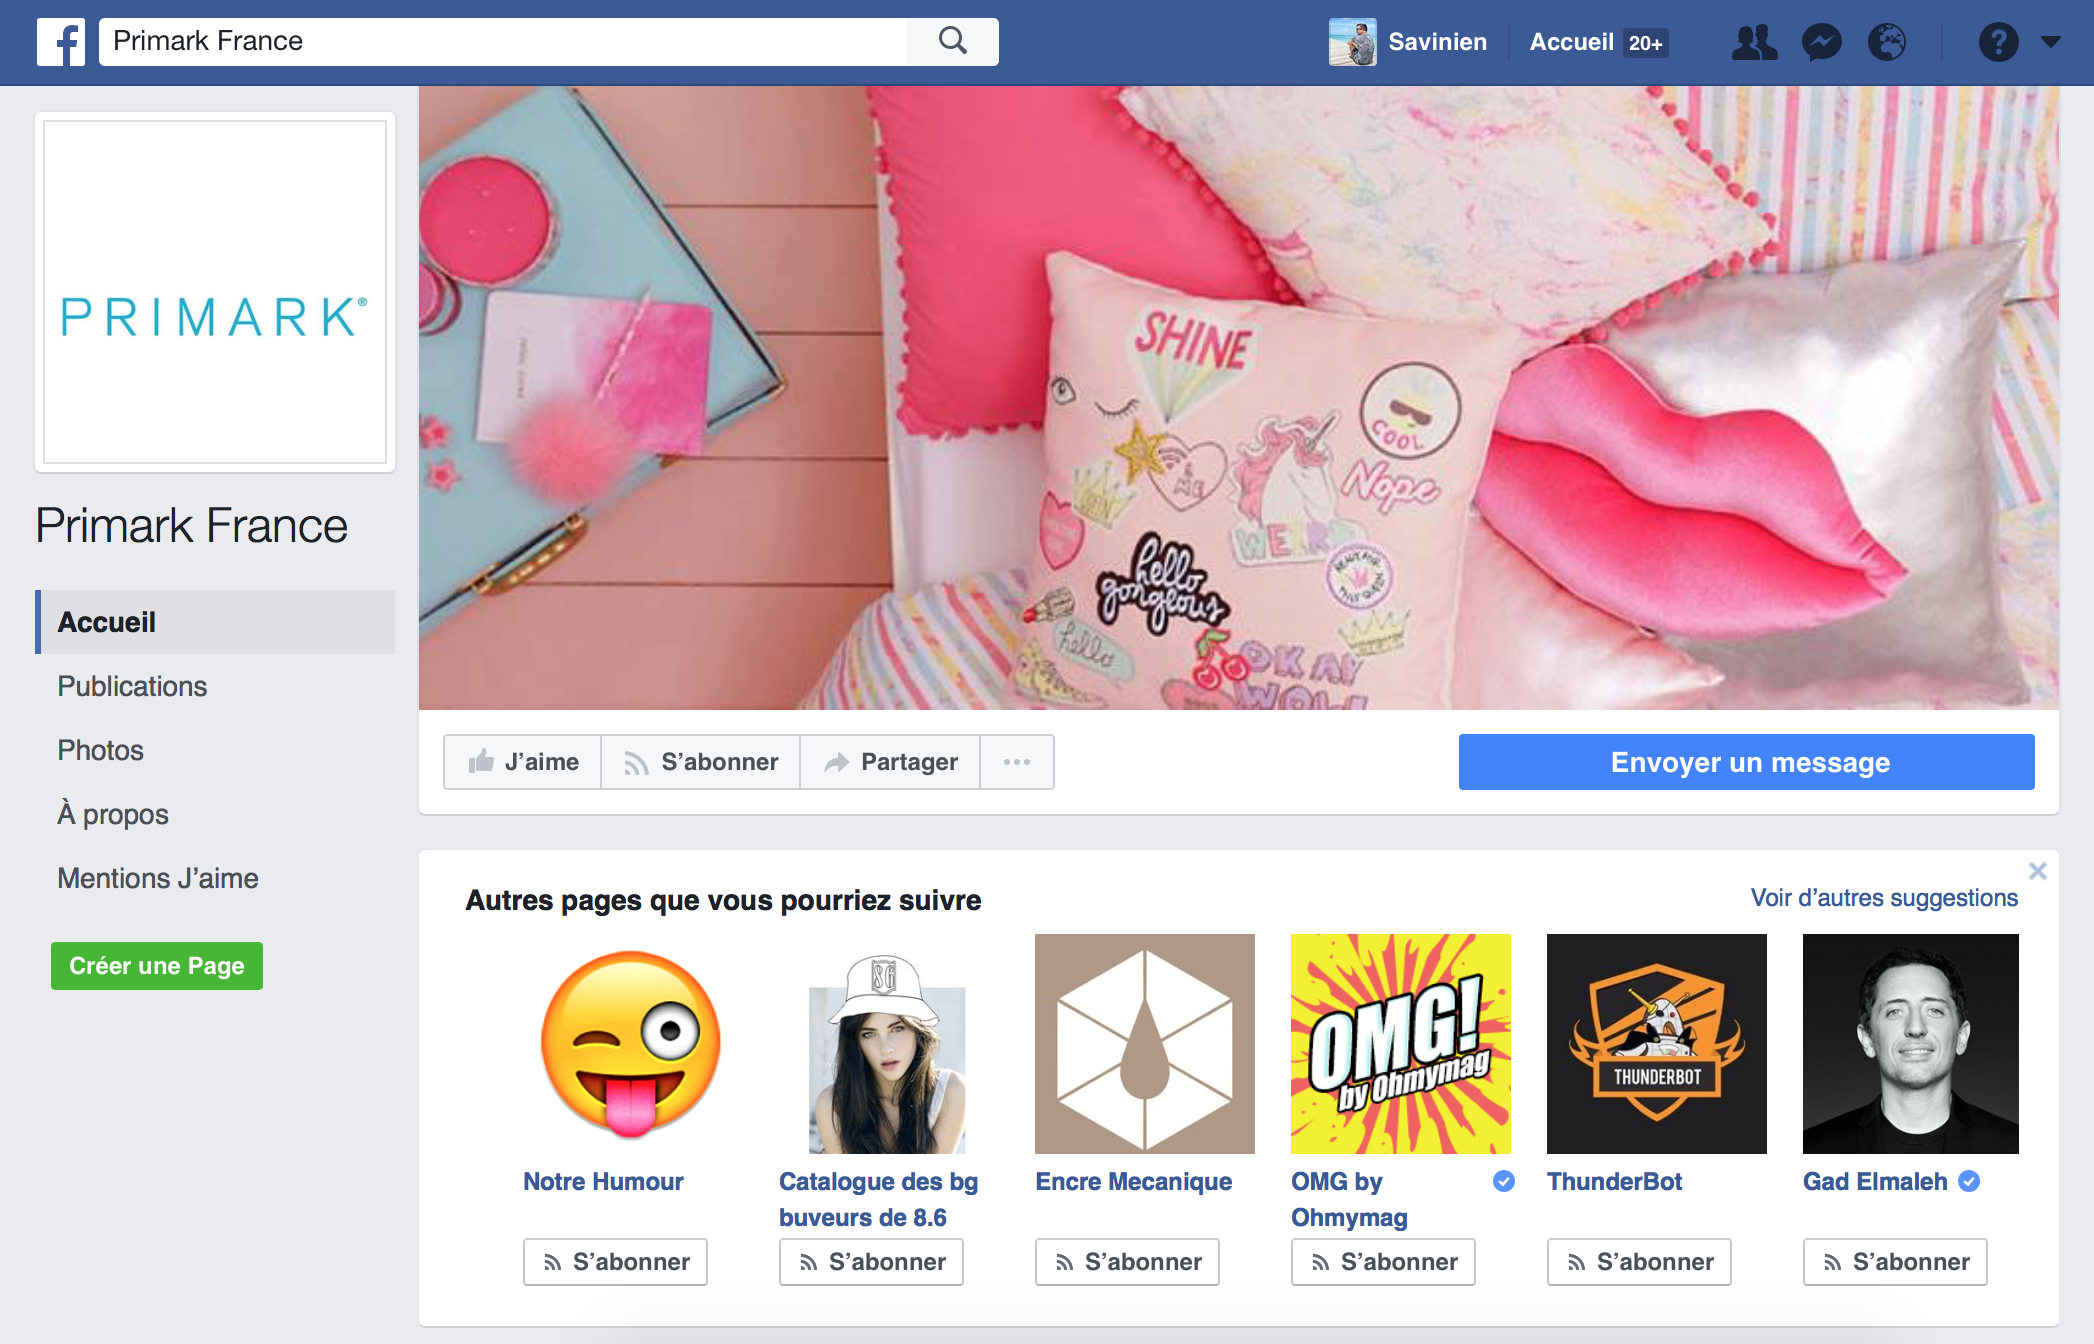Screen dimensions: 2094x1344
Task: Follow Primark with S'abonner button
Action: pos(701,762)
